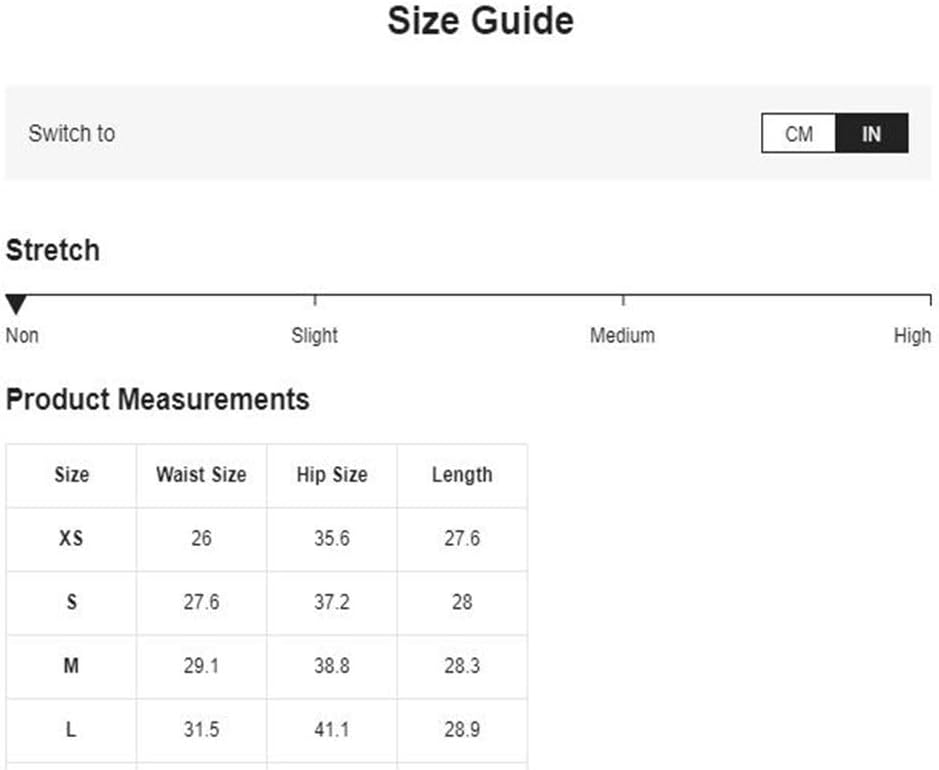Image resolution: width=939 pixels, height=770 pixels.
Task: Click the Size column header
Action: pos(72,475)
